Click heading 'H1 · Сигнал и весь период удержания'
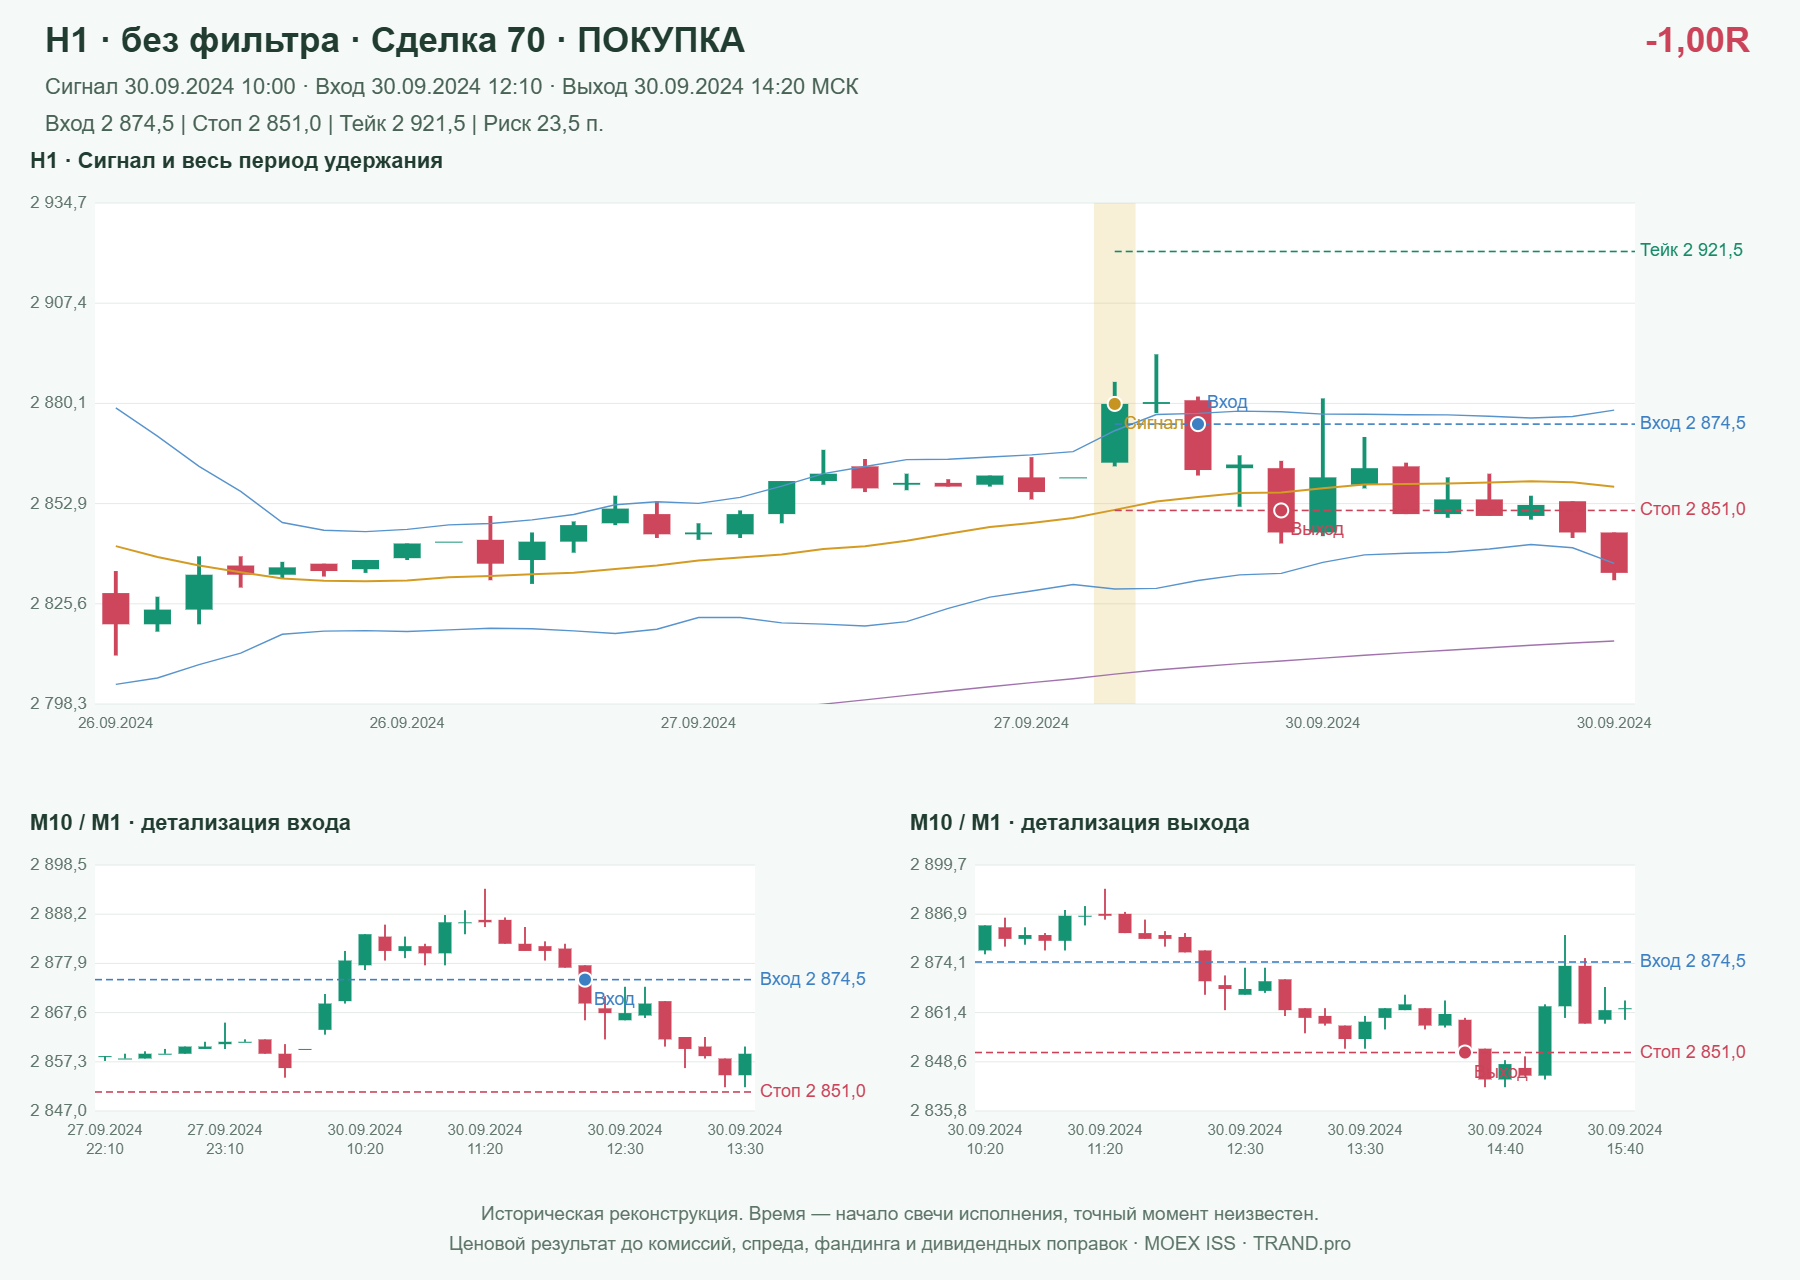1800x1280 pixels. tap(236, 161)
